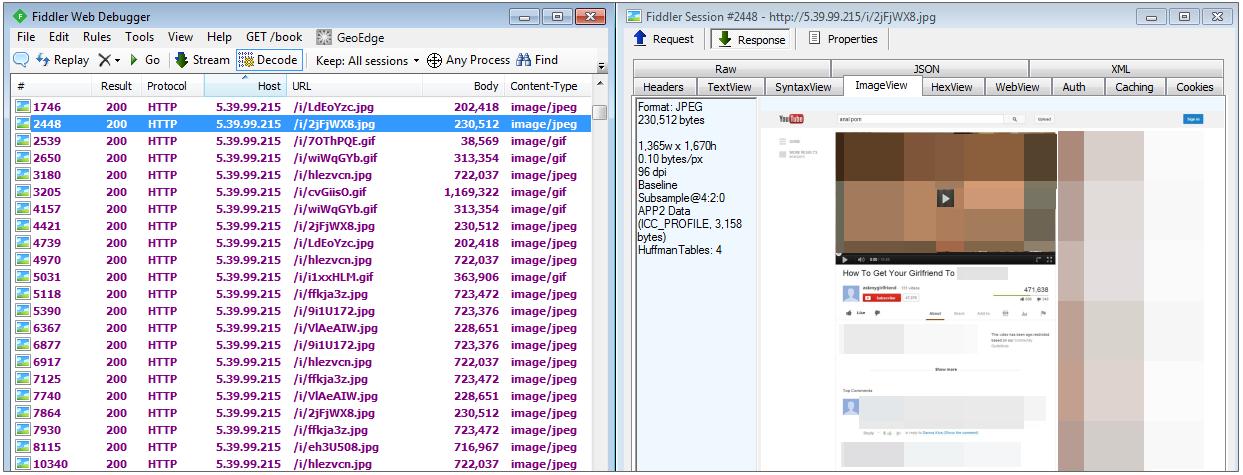Replay the selected session
This screenshot has width=1243, height=475.
(62, 60)
